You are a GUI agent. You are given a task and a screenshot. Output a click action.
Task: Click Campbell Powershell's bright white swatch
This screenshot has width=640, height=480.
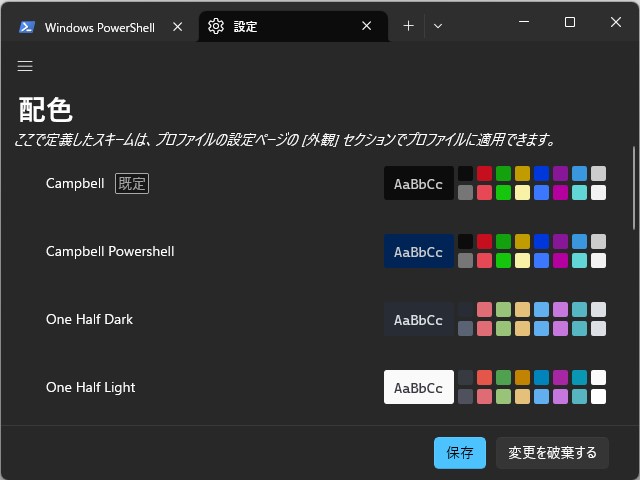tap(598, 260)
